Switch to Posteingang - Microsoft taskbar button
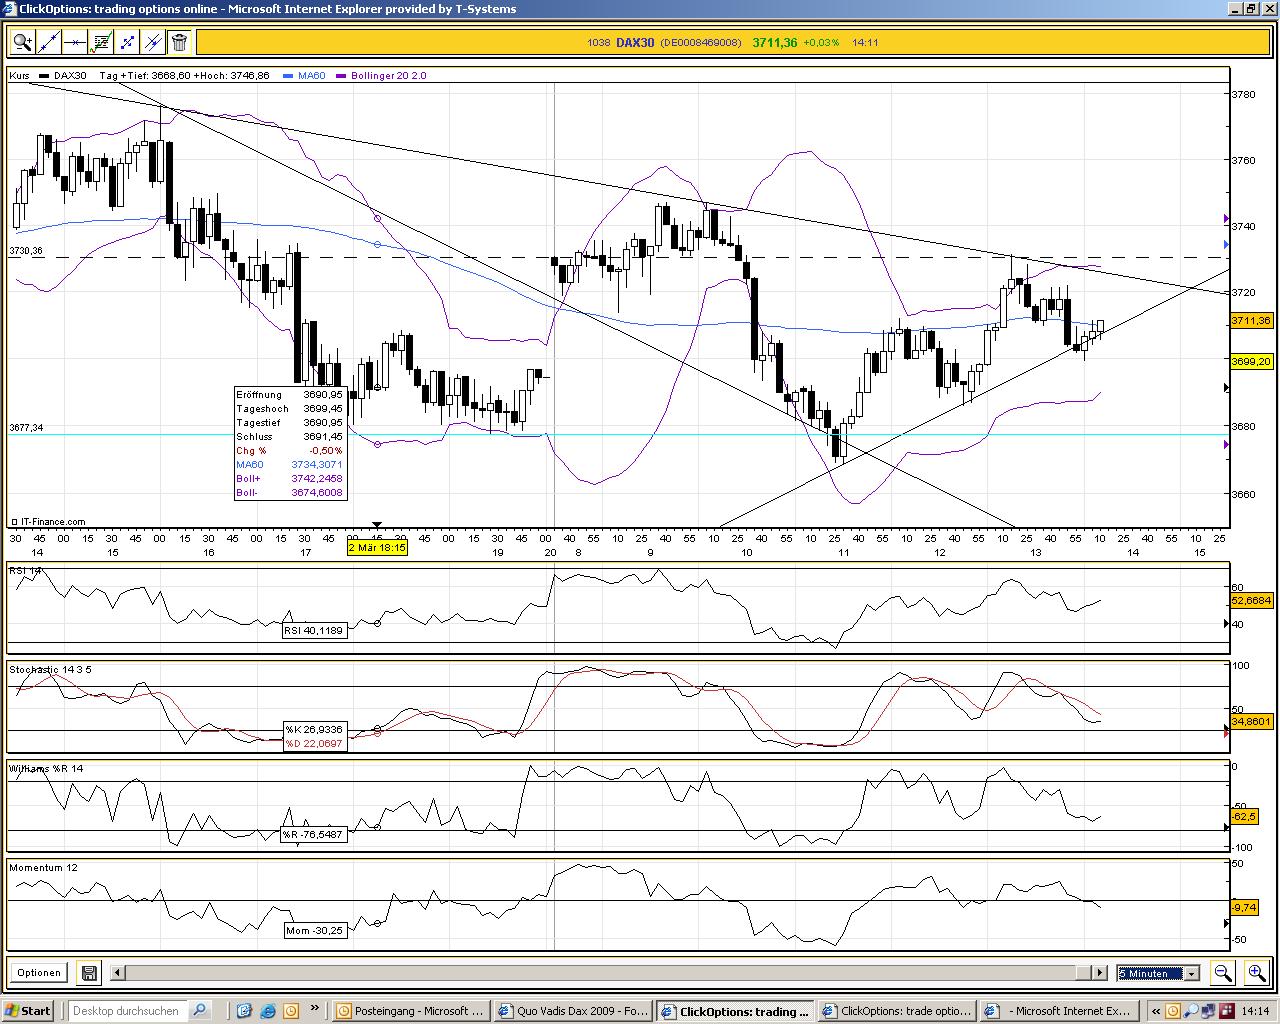This screenshot has height=1024, width=1280. pyautogui.click(x=411, y=1010)
